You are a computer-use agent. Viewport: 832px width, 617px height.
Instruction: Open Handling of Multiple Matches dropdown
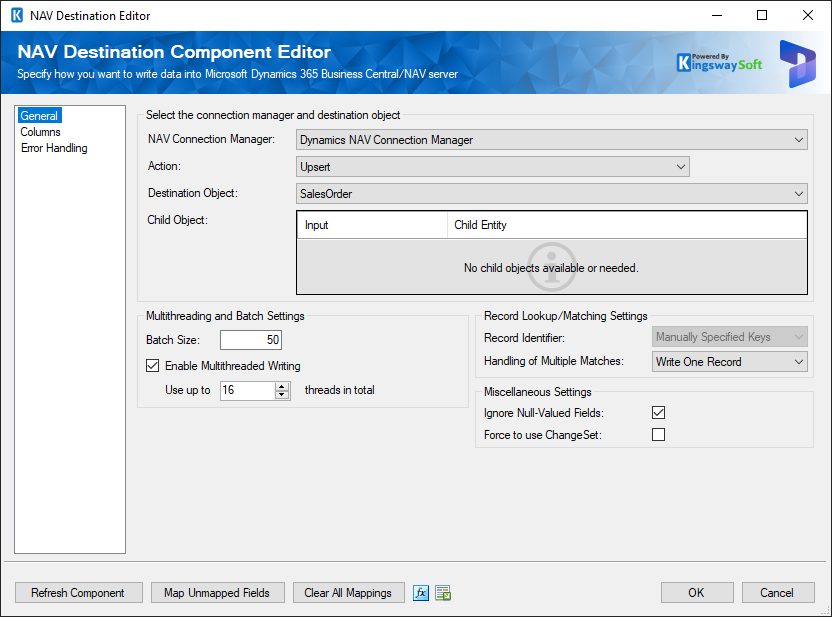[x=730, y=362]
